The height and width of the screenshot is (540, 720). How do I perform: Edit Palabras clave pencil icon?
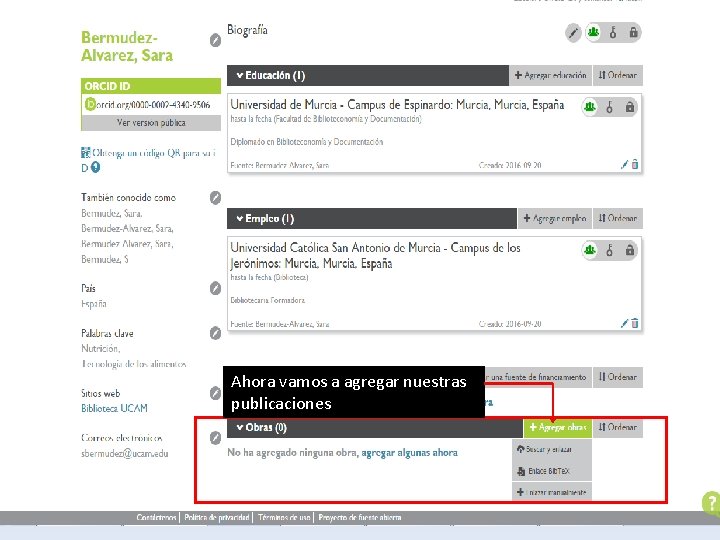pos(215,333)
